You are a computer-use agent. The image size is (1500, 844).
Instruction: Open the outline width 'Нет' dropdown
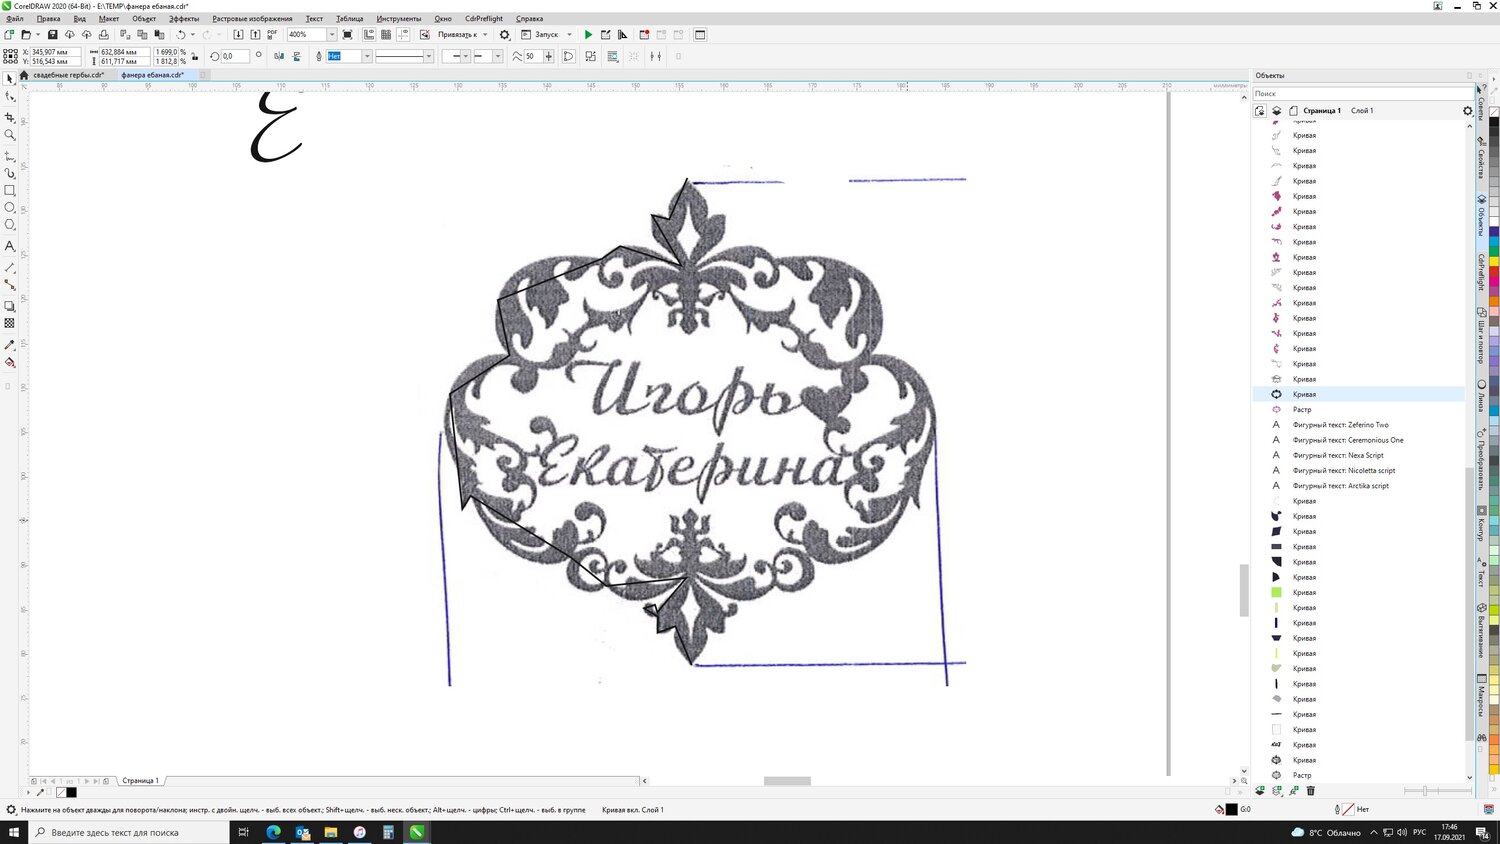(367, 56)
